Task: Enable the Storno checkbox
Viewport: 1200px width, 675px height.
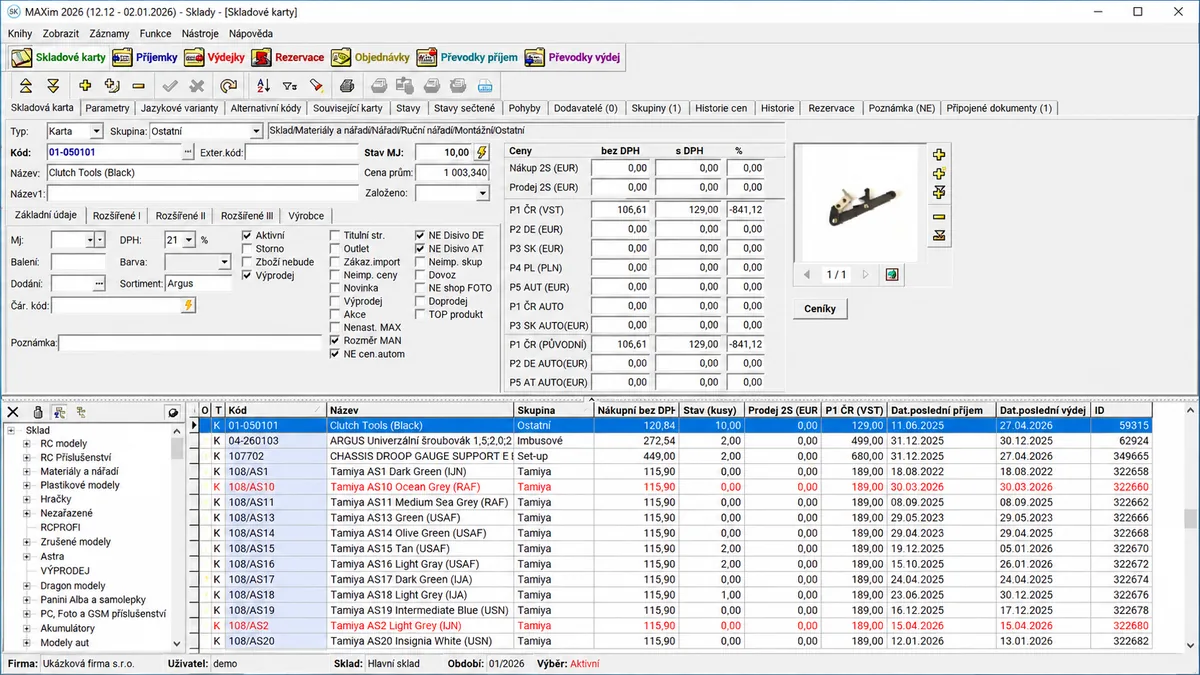Action: coord(247,249)
